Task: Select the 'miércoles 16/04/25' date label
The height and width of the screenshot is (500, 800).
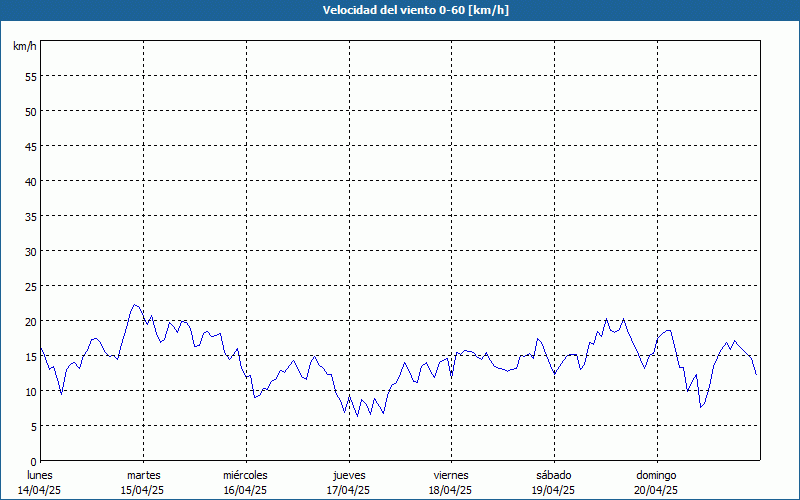Action: 245,483
